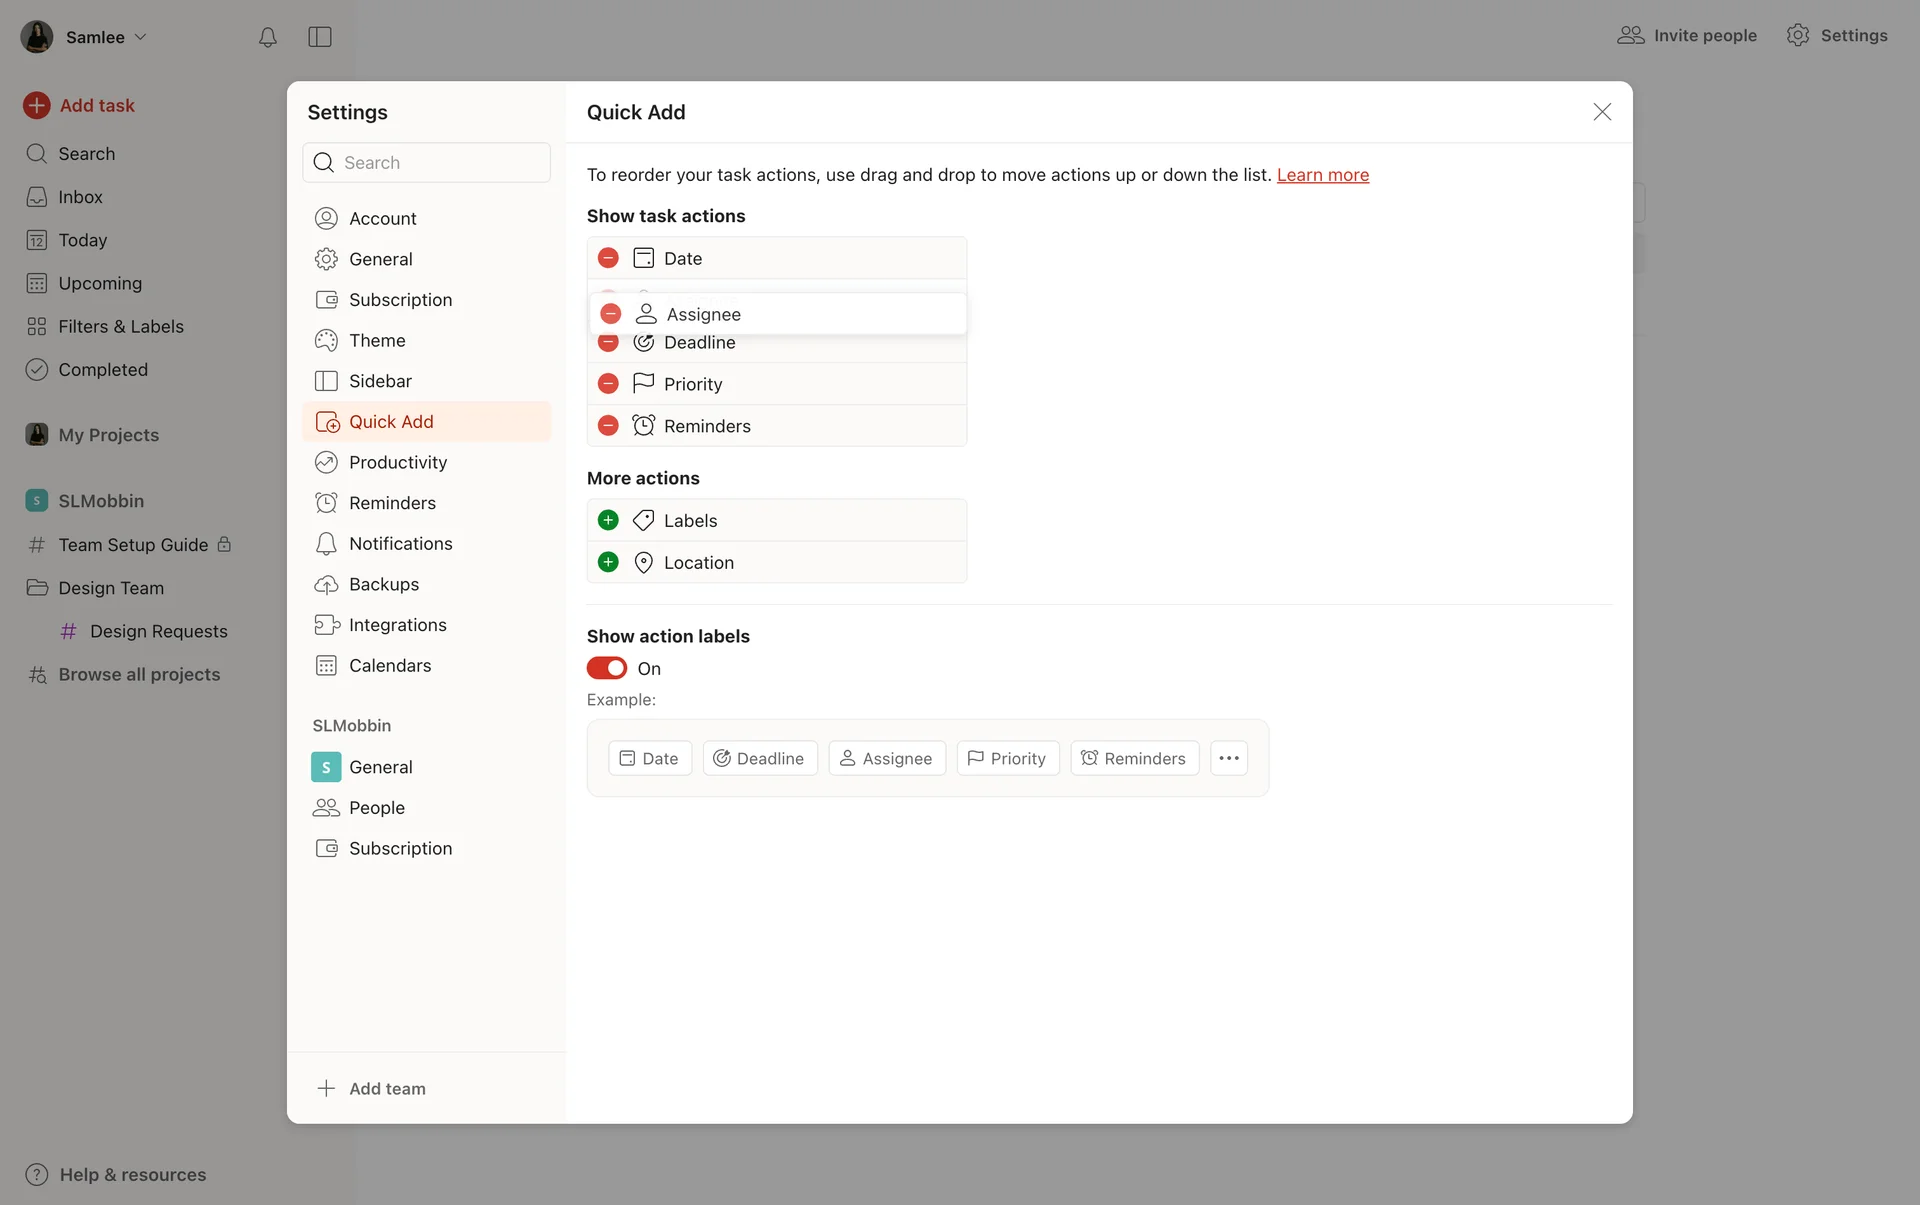The width and height of the screenshot is (1920, 1205).
Task: Click the settings Search field
Action: [x=427, y=162]
